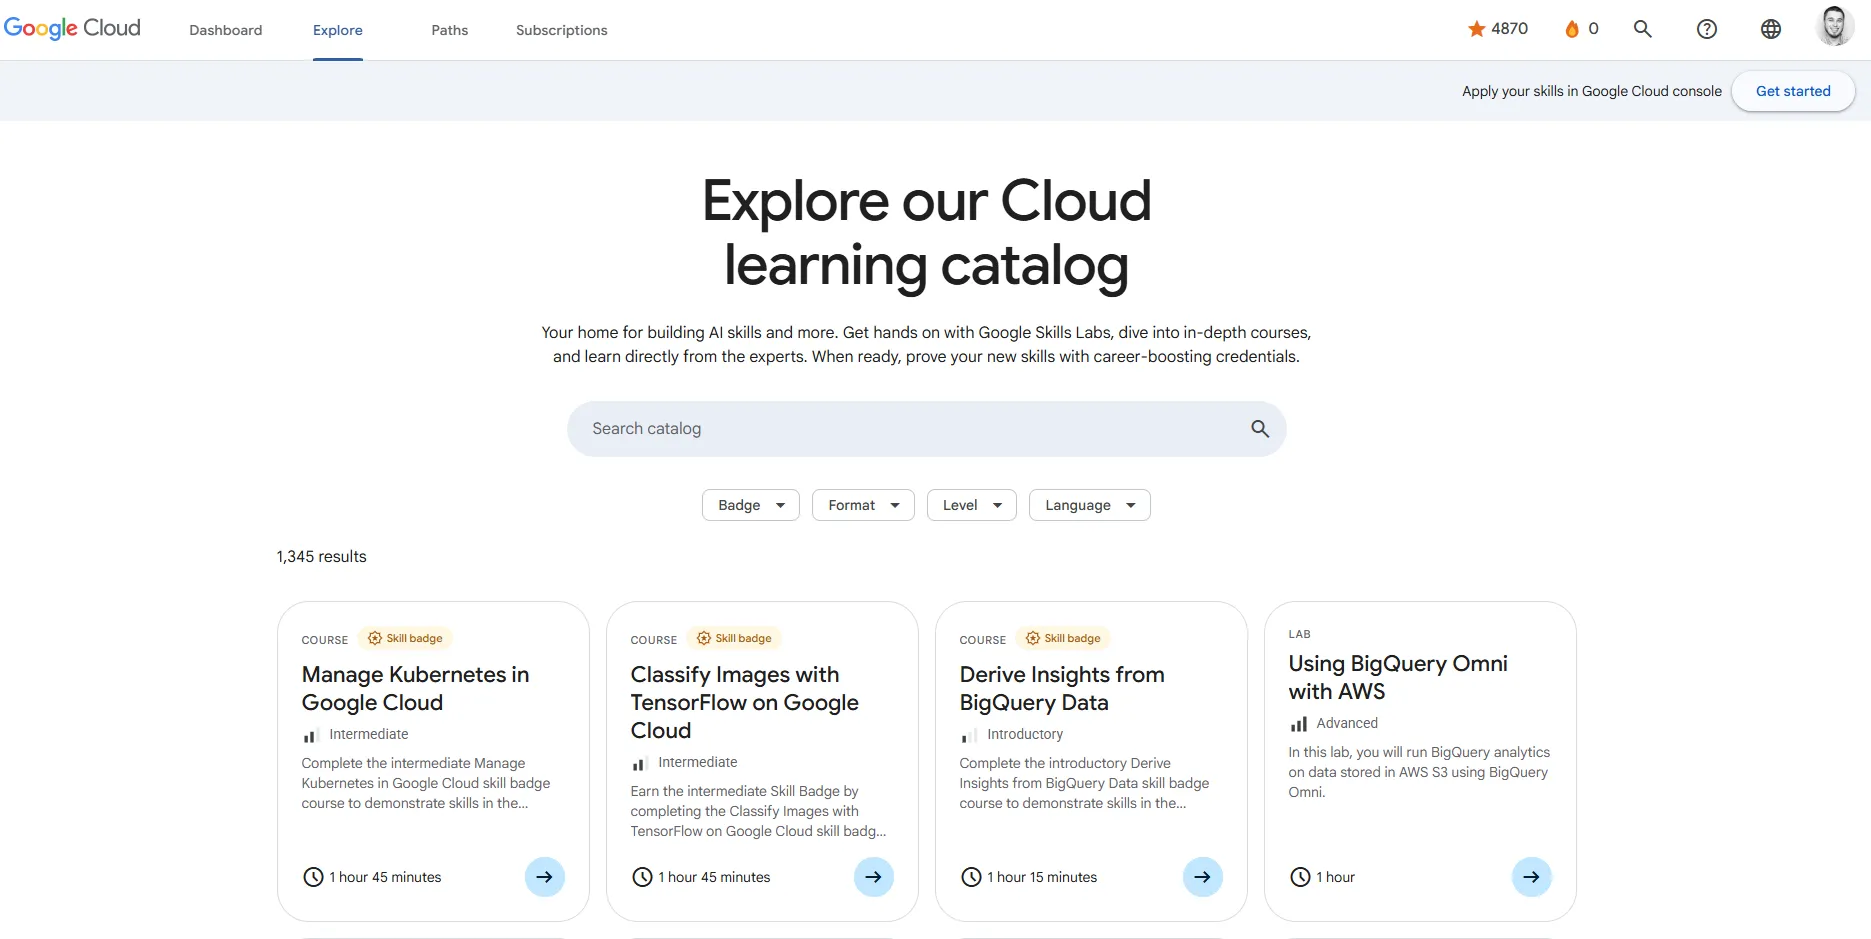Click the 'Explore our Cloud learning catalog' heading
Screen dimensions: 1871x939
click(x=926, y=232)
